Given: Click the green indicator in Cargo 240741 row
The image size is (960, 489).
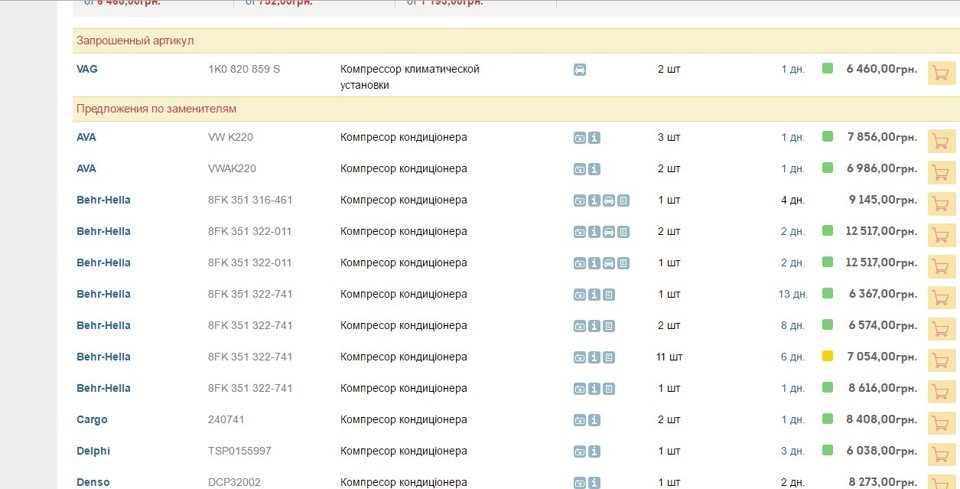Looking at the screenshot, I should [827, 419].
